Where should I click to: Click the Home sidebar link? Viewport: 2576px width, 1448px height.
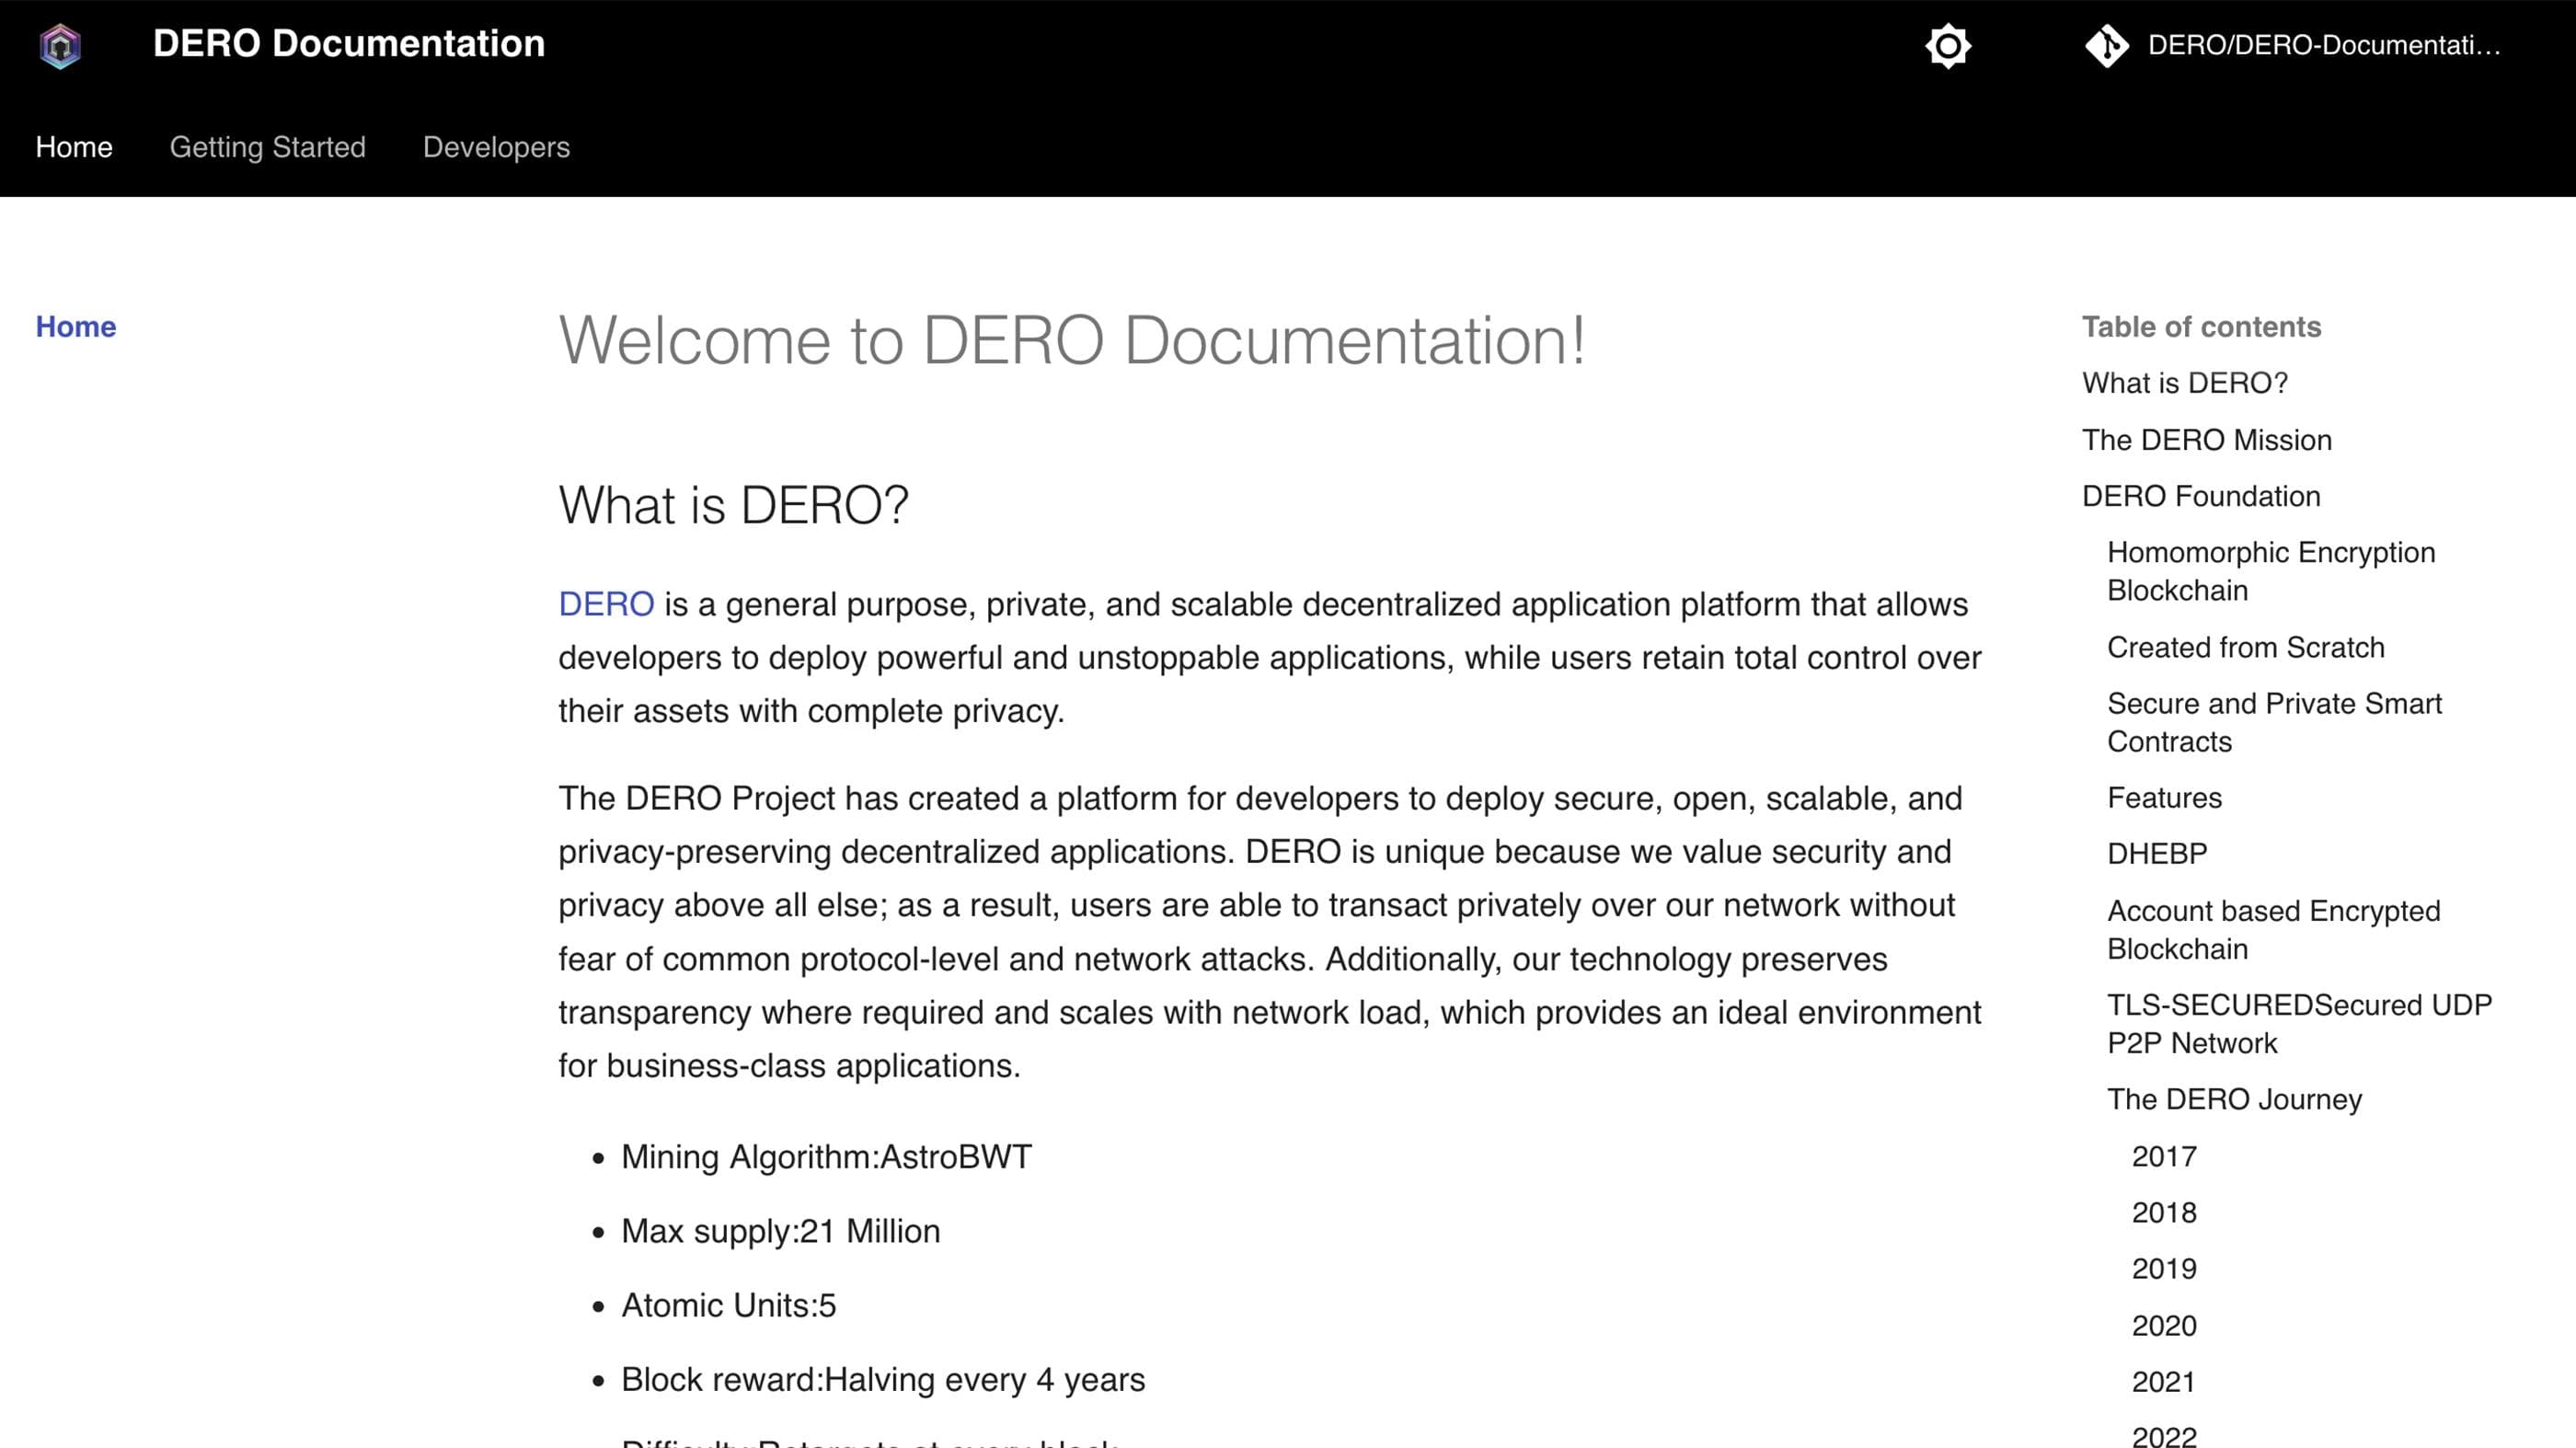pos(76,326)
